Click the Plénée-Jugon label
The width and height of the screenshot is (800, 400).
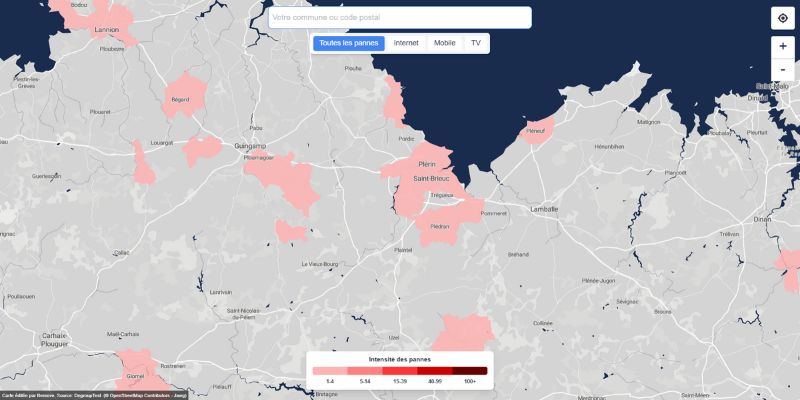pos(598,281)
